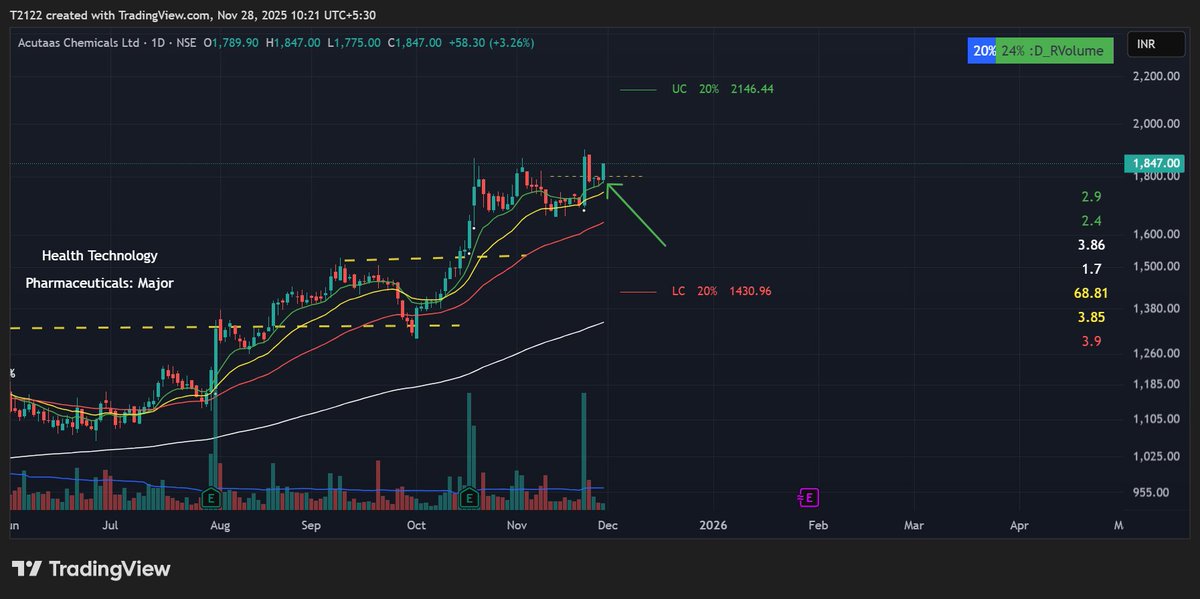
Task: Click the Nov label on time axis
Action: [x=516, y=525]
